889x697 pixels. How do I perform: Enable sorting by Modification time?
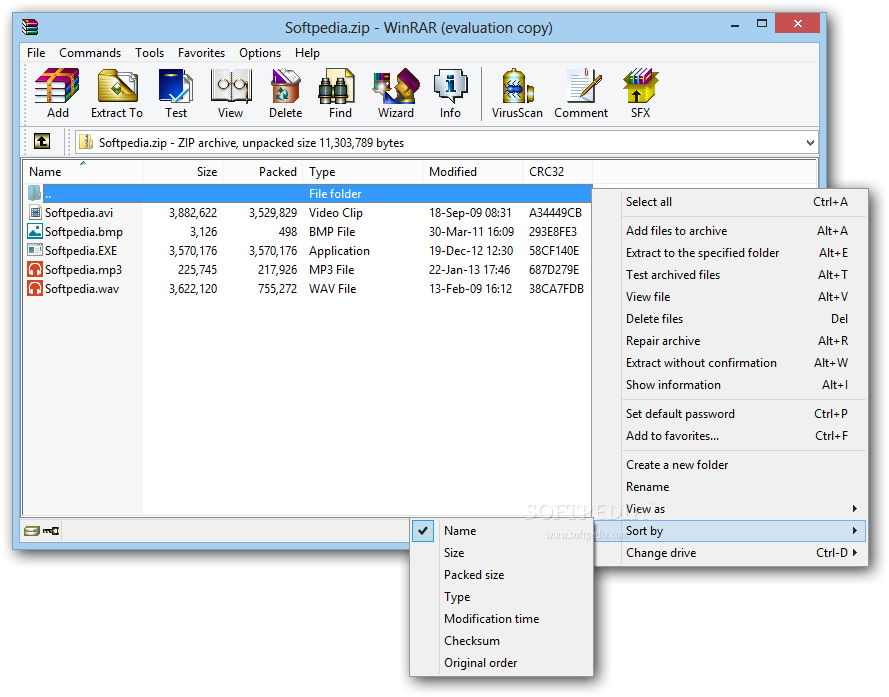(x=491, y=618)
